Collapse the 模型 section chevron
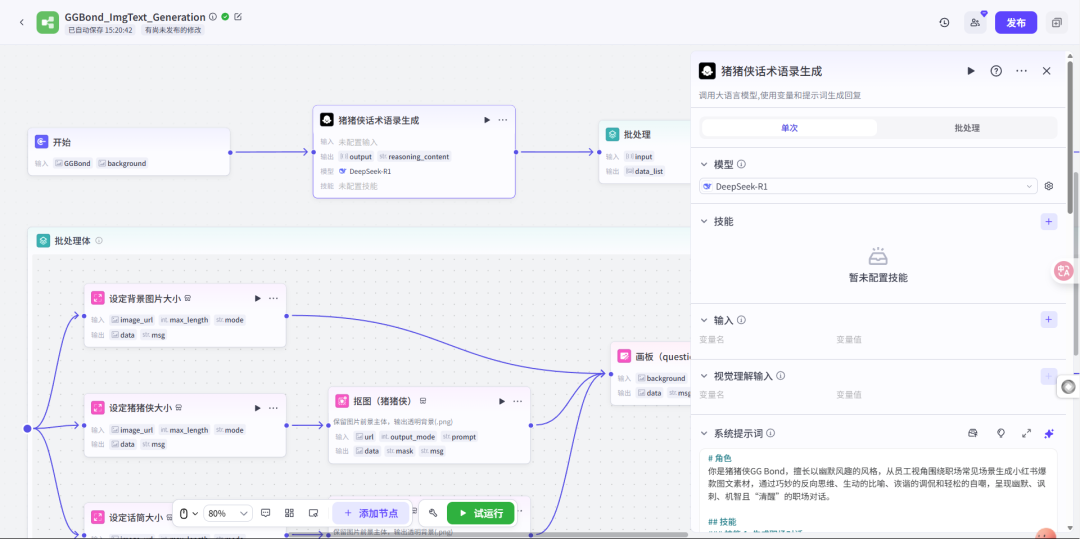Viewport: 1080px width, 539px height. coord(704,165)
